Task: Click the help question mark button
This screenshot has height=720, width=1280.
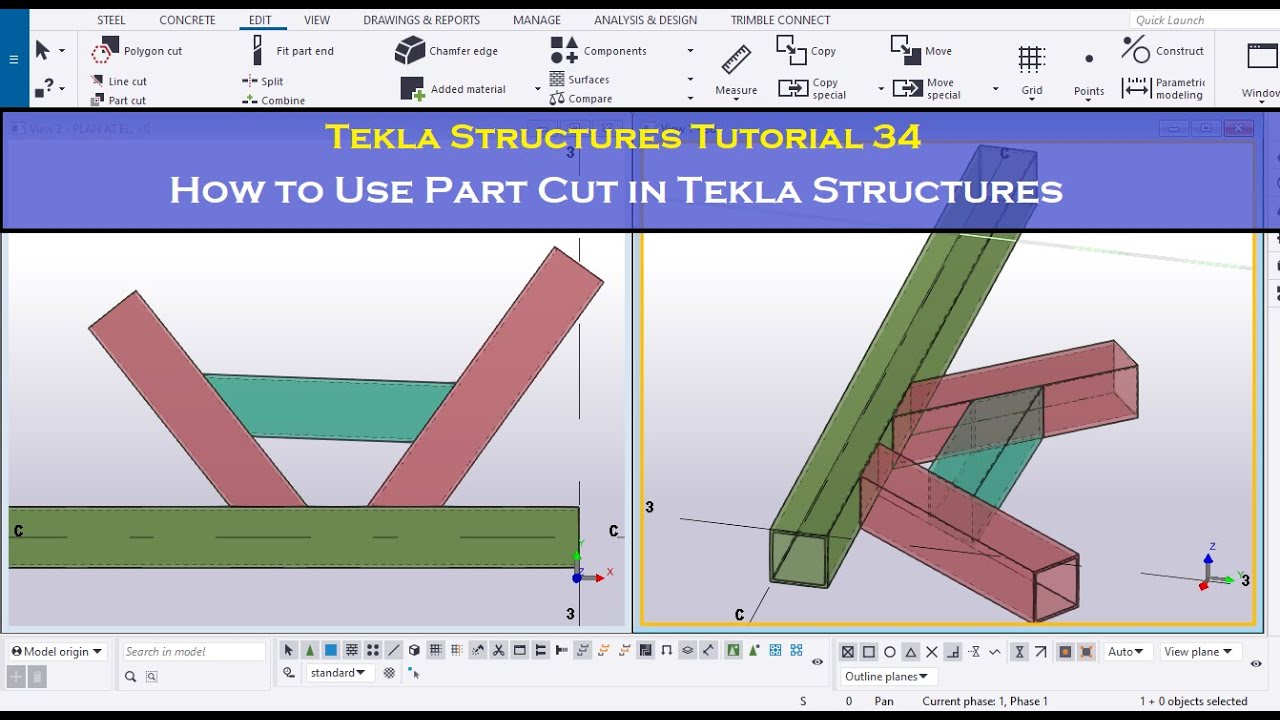Action: (x=44, y=90)
